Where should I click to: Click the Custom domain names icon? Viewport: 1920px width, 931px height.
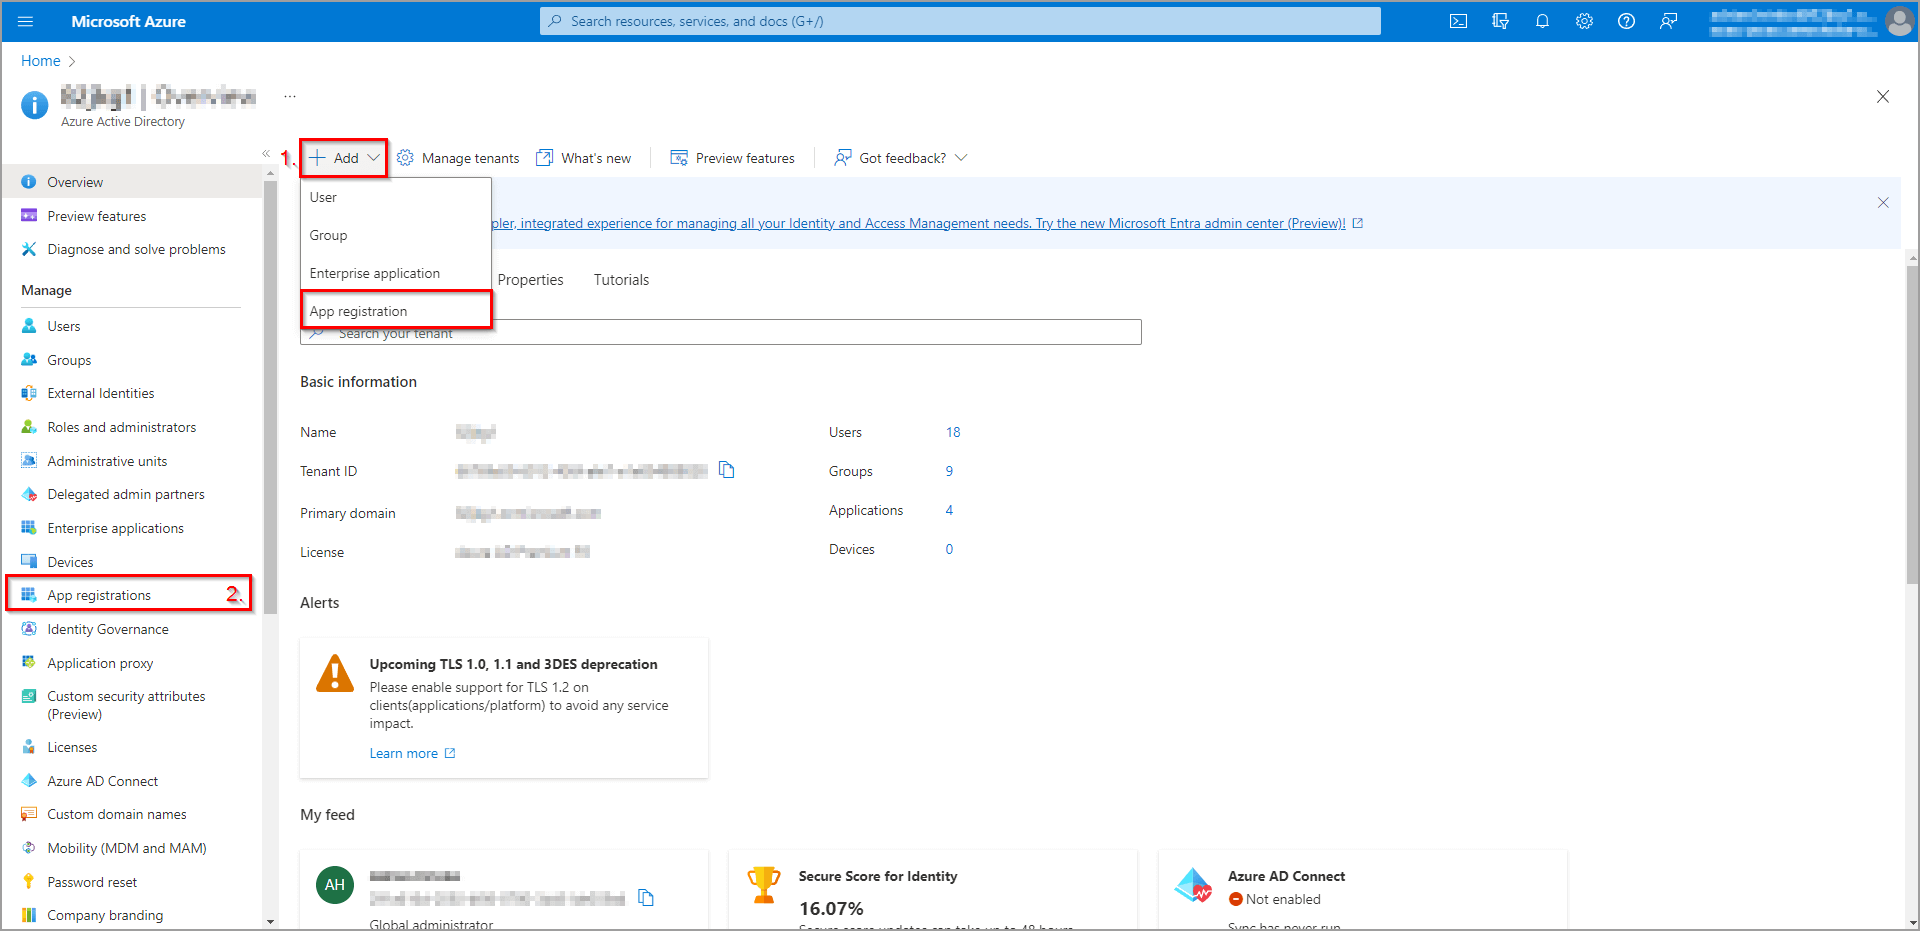(29, 814)
